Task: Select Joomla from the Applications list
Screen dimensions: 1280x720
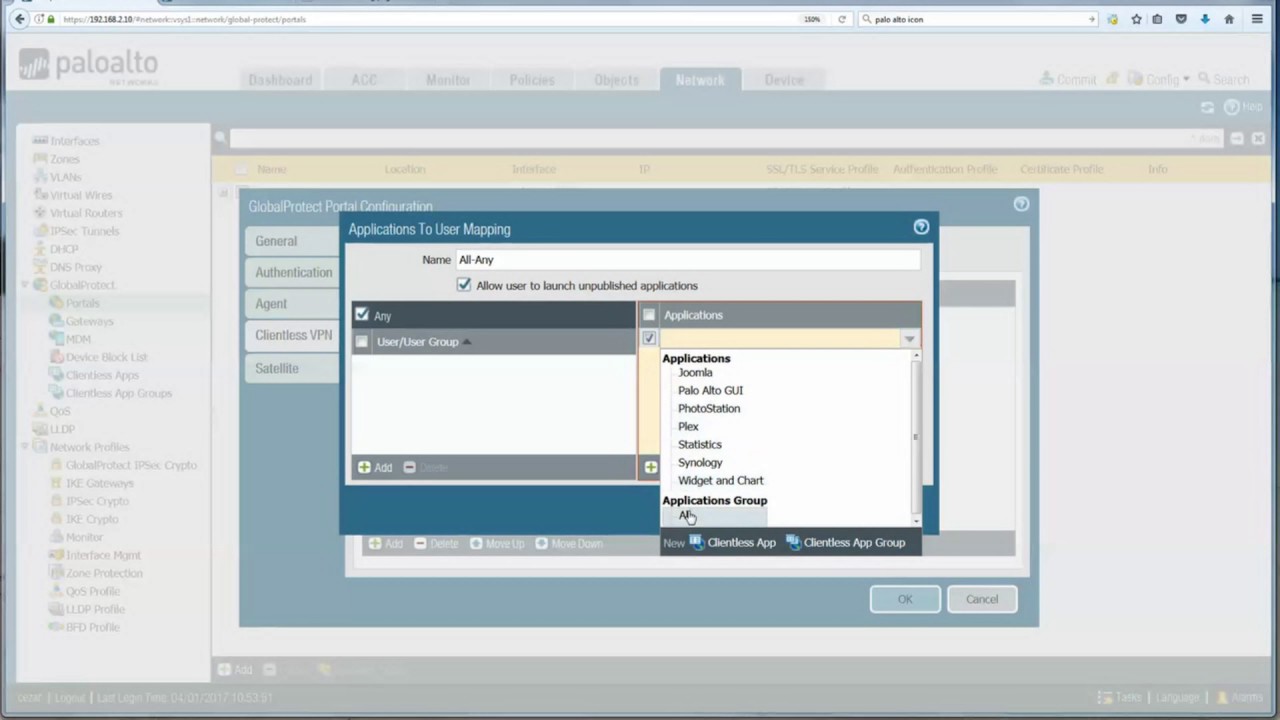Action: 695,372
